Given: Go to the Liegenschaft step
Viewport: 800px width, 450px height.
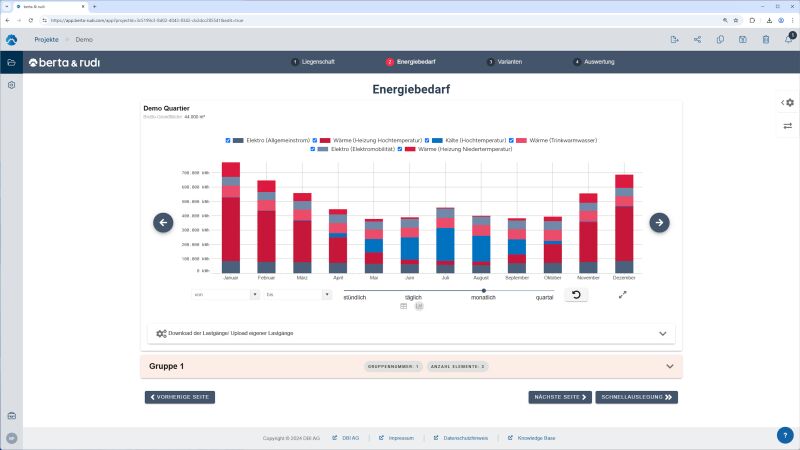Looking at the screenshot, I should [x=313, y=62].
